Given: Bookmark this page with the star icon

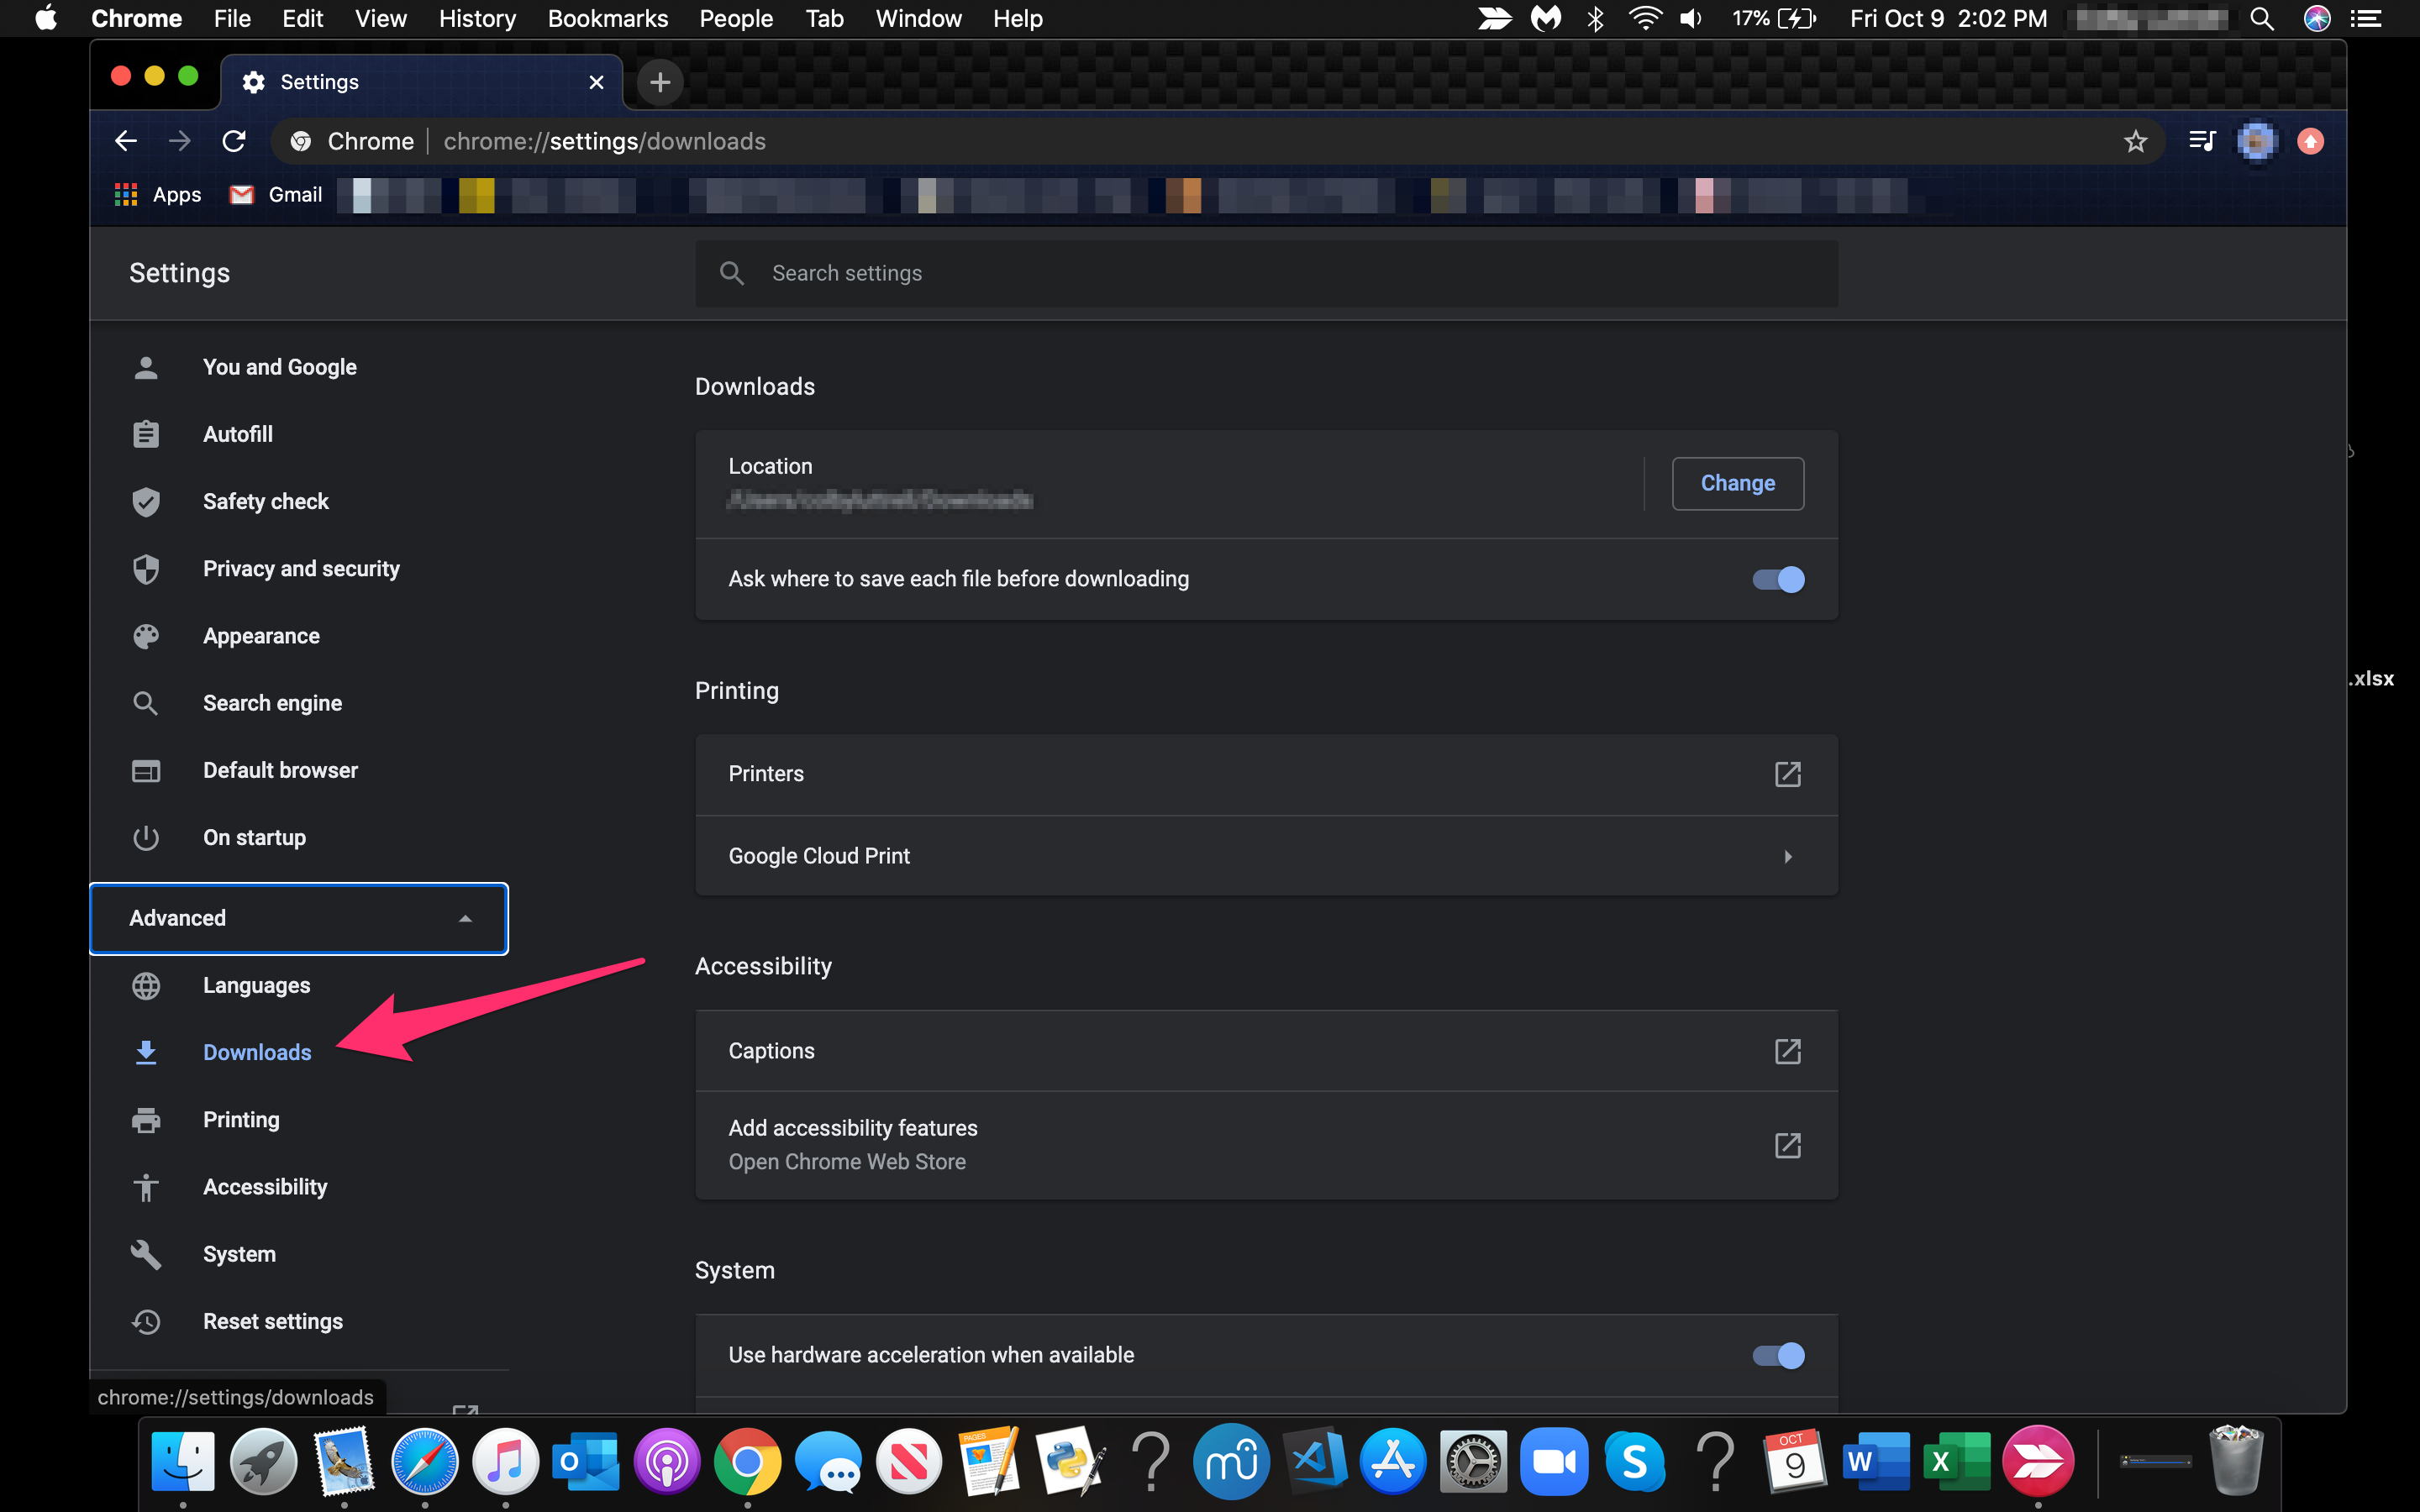Looking at the screenshot, I should click(x=2136, y=141).
